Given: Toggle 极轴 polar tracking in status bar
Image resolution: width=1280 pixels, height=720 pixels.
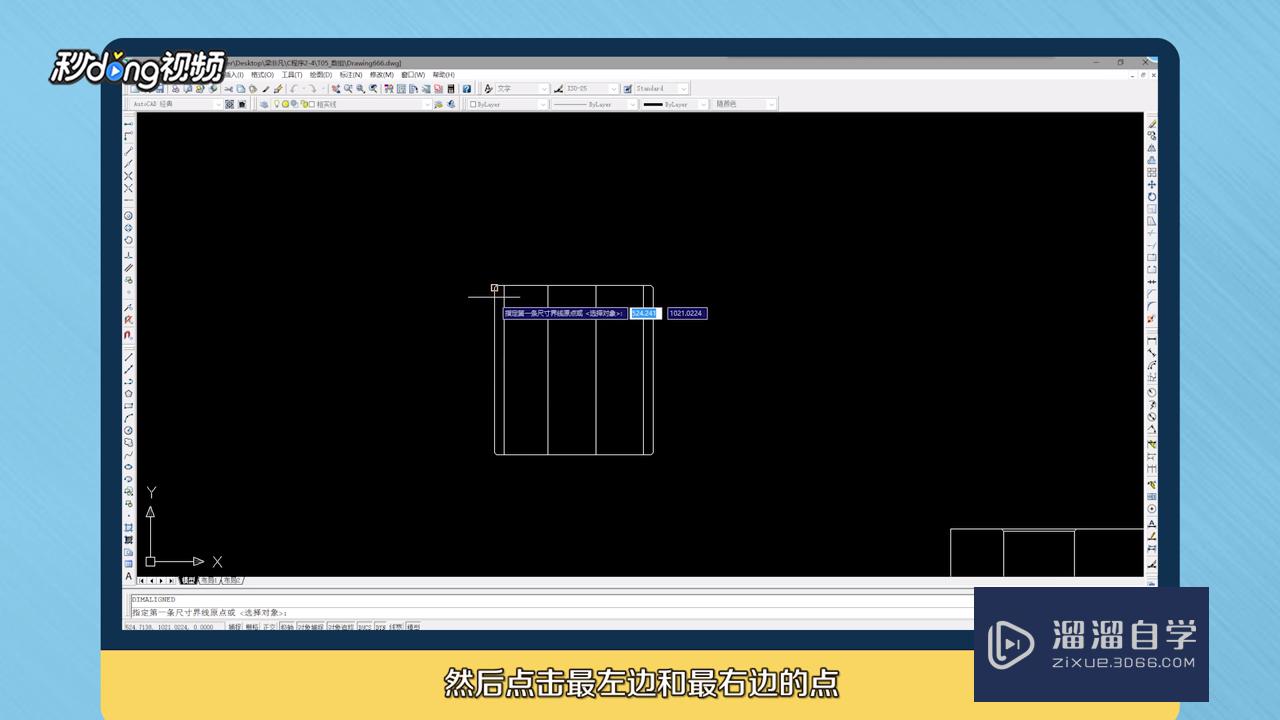Looking at the screenshot, I should pyautogui.click(x=287, y=626).
